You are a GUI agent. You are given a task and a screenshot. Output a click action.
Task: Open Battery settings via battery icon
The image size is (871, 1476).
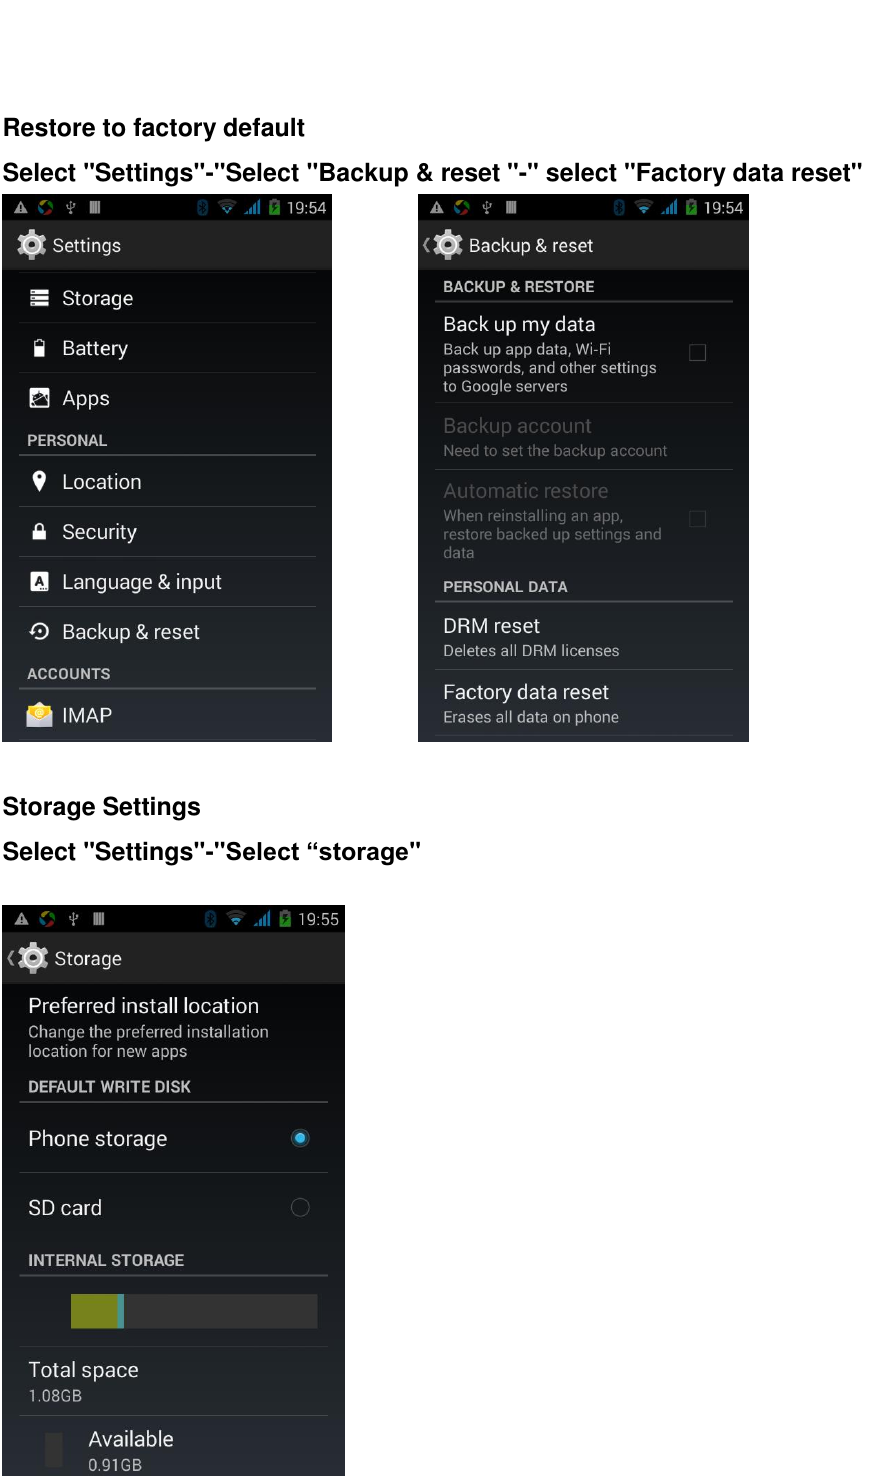[38, 347]
